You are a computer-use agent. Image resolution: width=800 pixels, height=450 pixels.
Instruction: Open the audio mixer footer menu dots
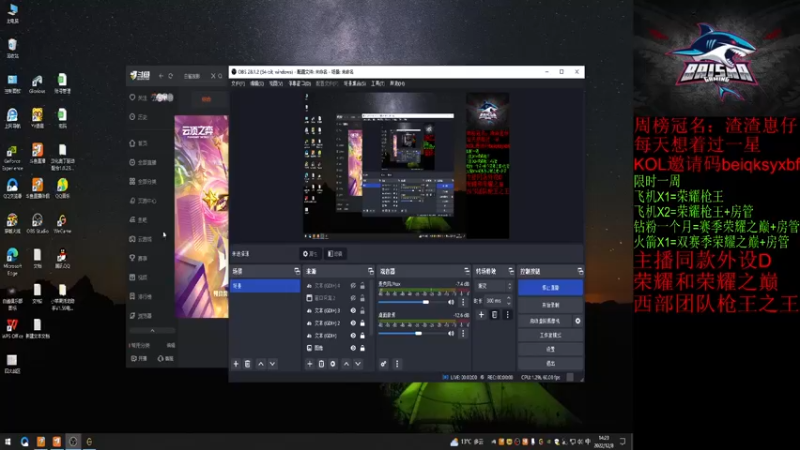click(397, 364)
